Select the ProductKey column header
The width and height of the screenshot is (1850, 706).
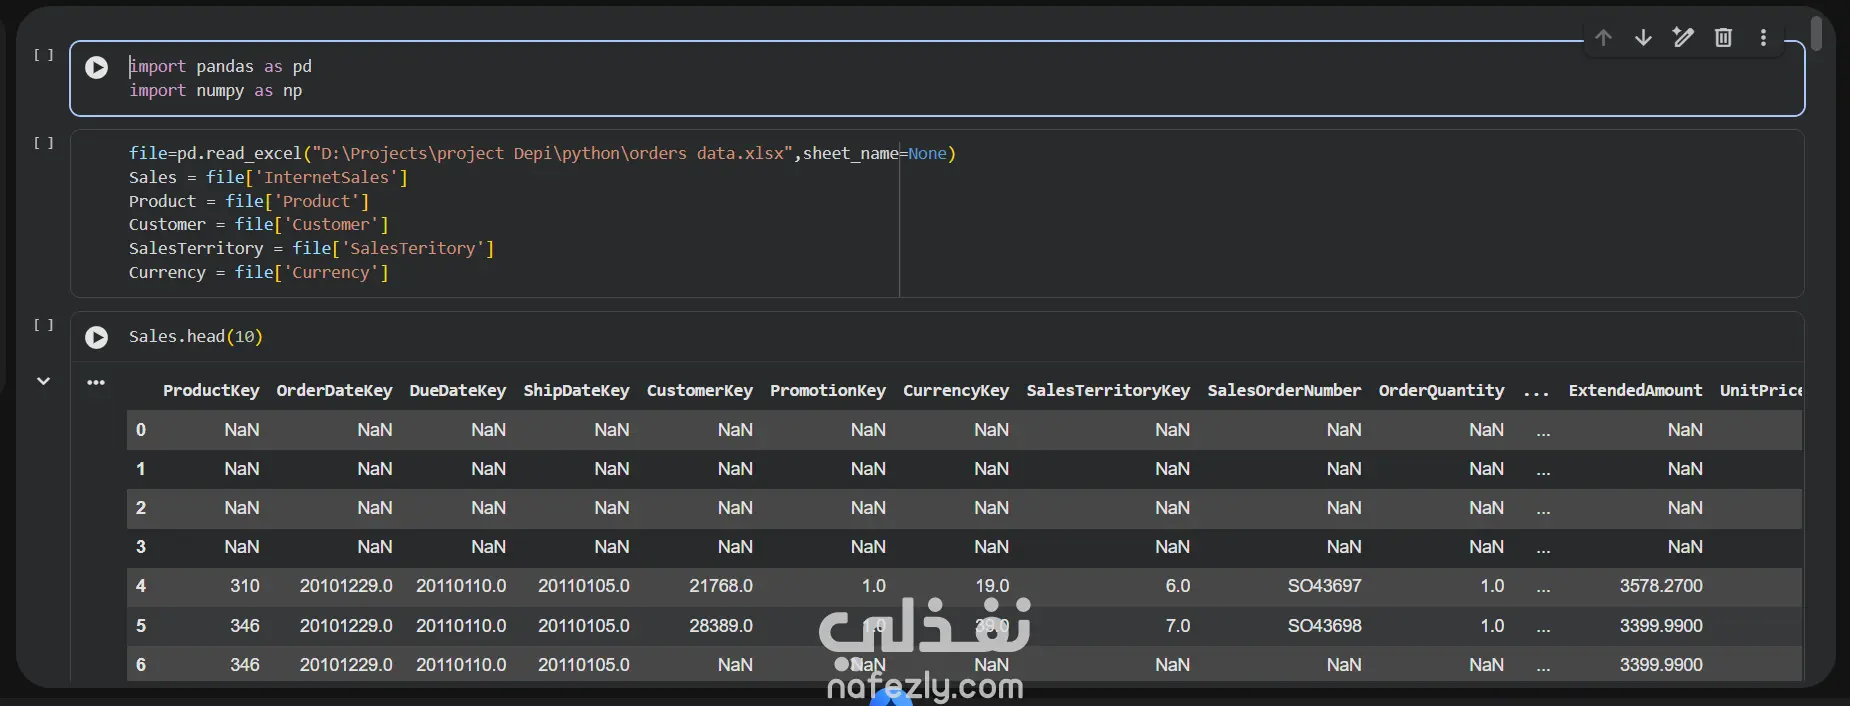coord(211,391)
